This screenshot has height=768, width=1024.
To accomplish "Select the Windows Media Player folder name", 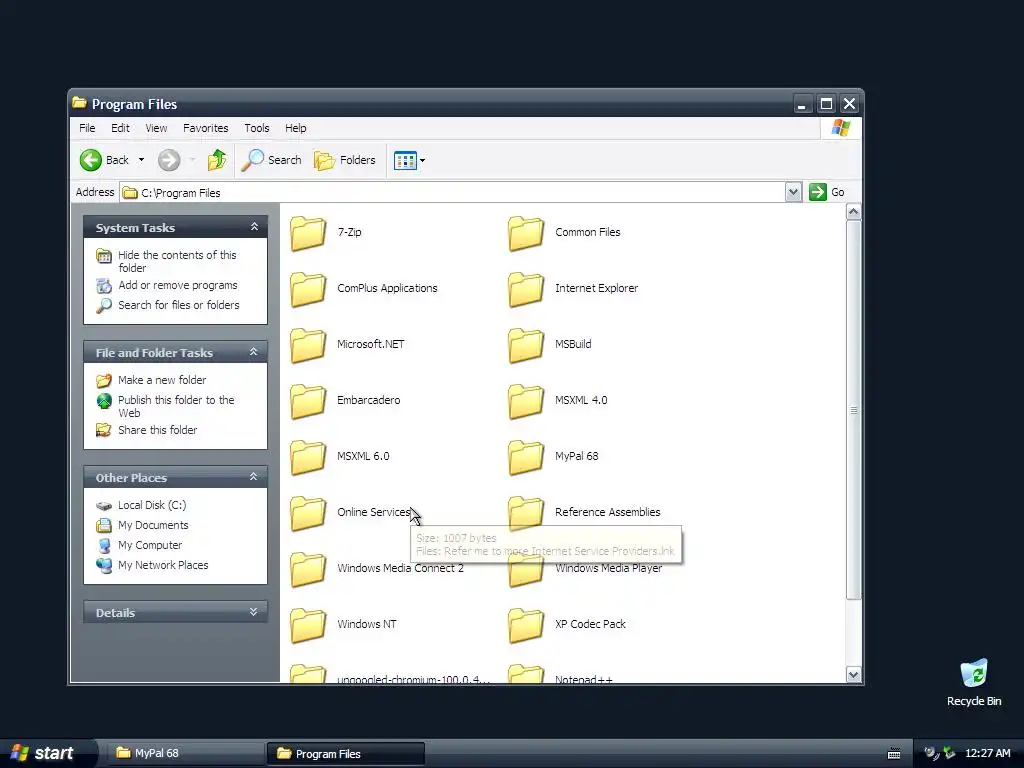I will click(x=609, y=569).
